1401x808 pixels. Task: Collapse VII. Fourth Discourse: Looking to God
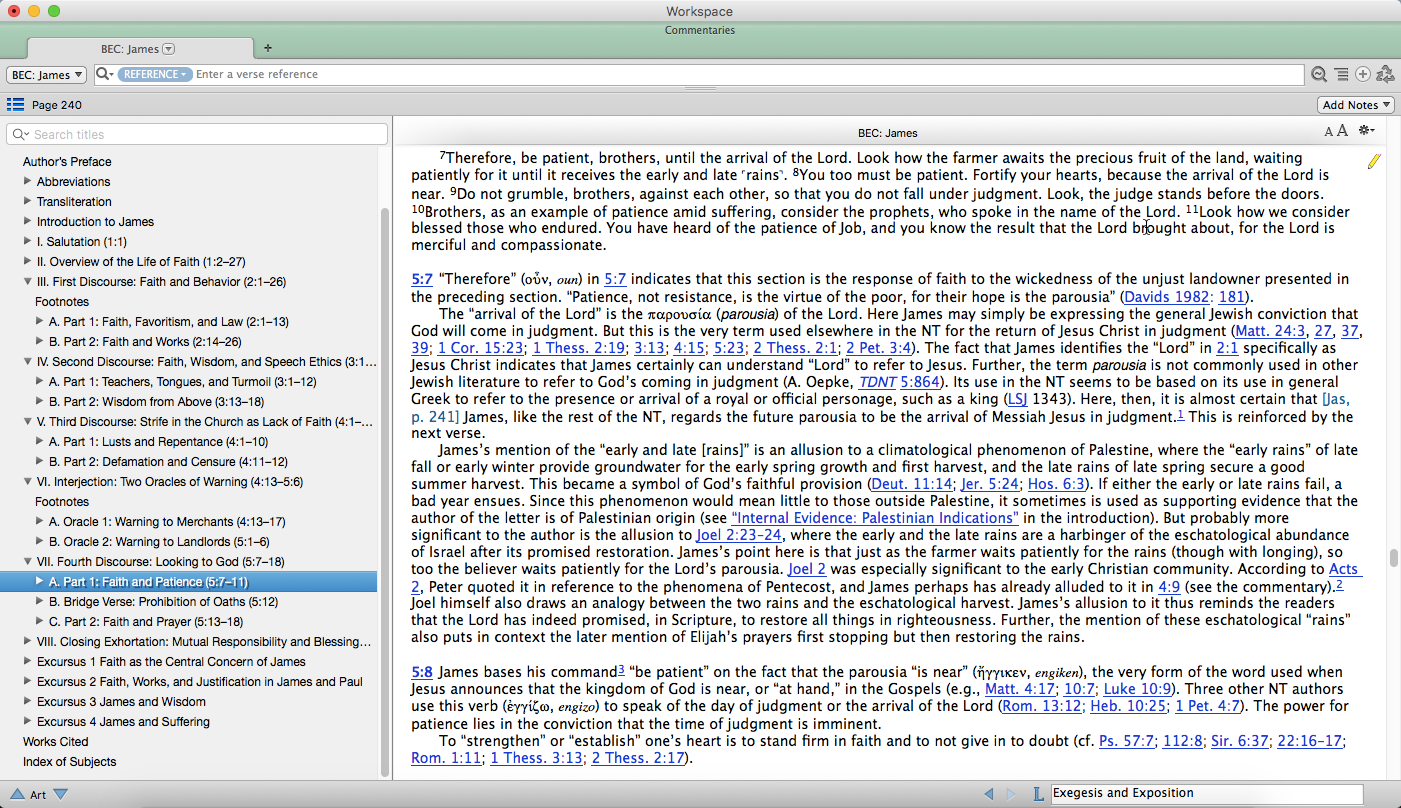coord(28,562)
